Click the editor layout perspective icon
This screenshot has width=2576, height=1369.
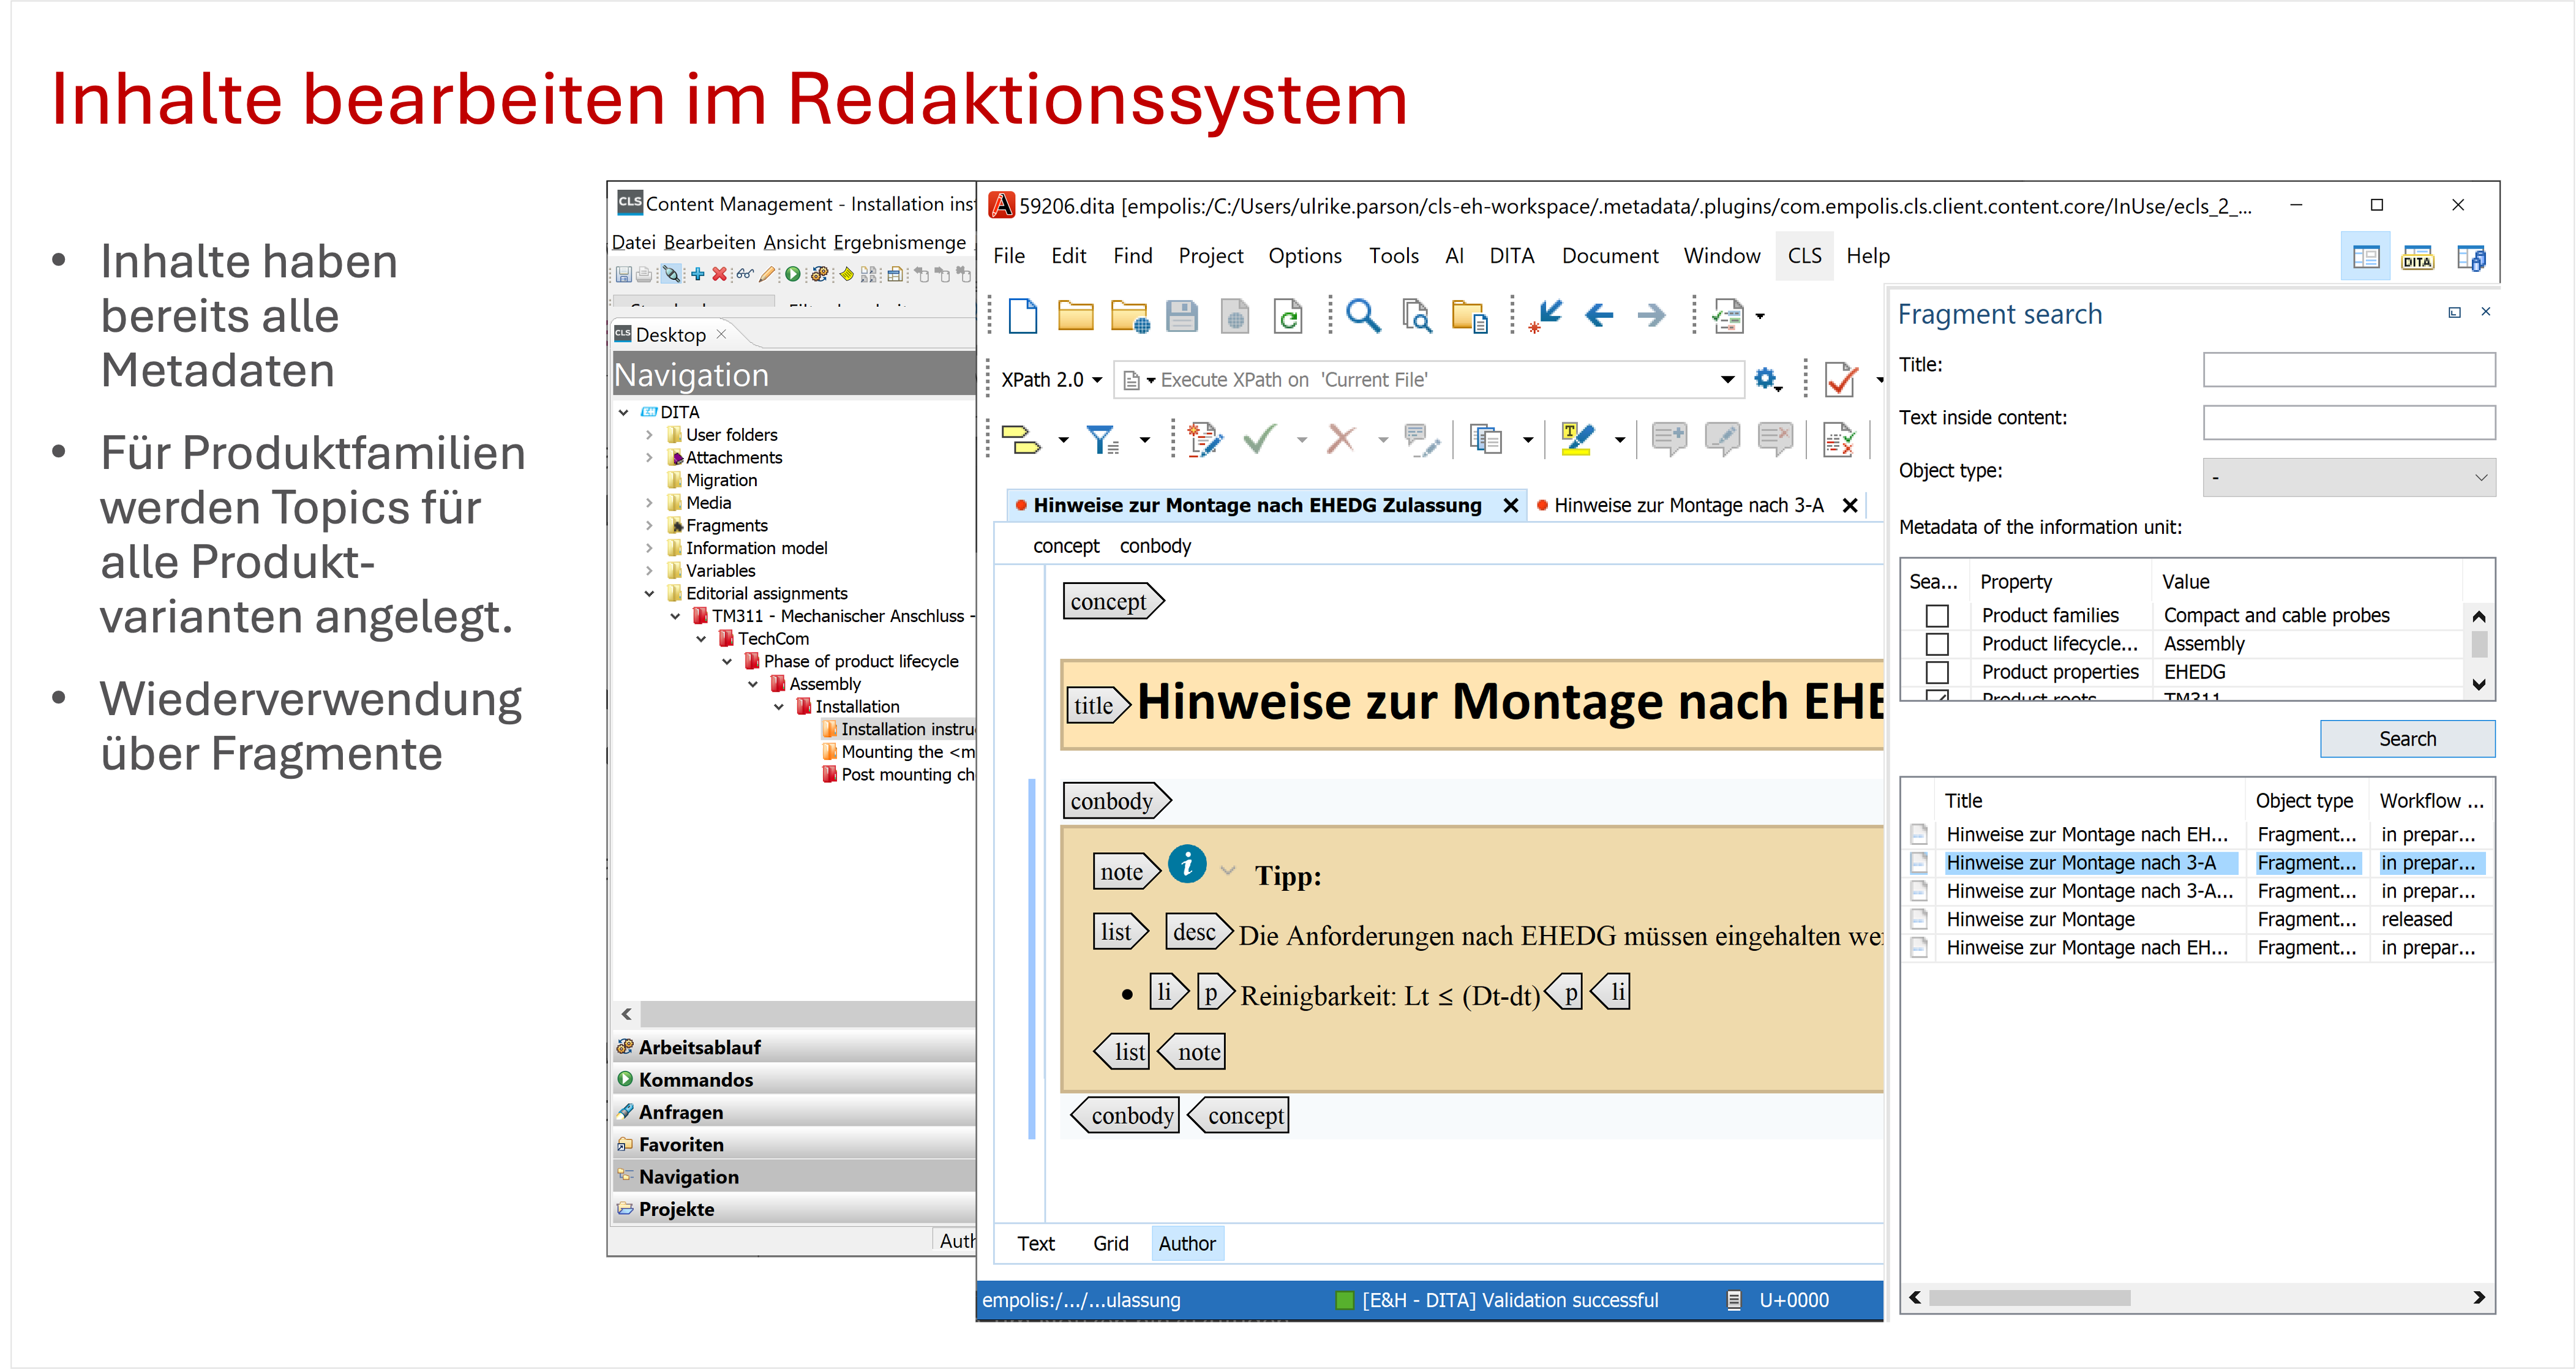(x=2365, y=257)
